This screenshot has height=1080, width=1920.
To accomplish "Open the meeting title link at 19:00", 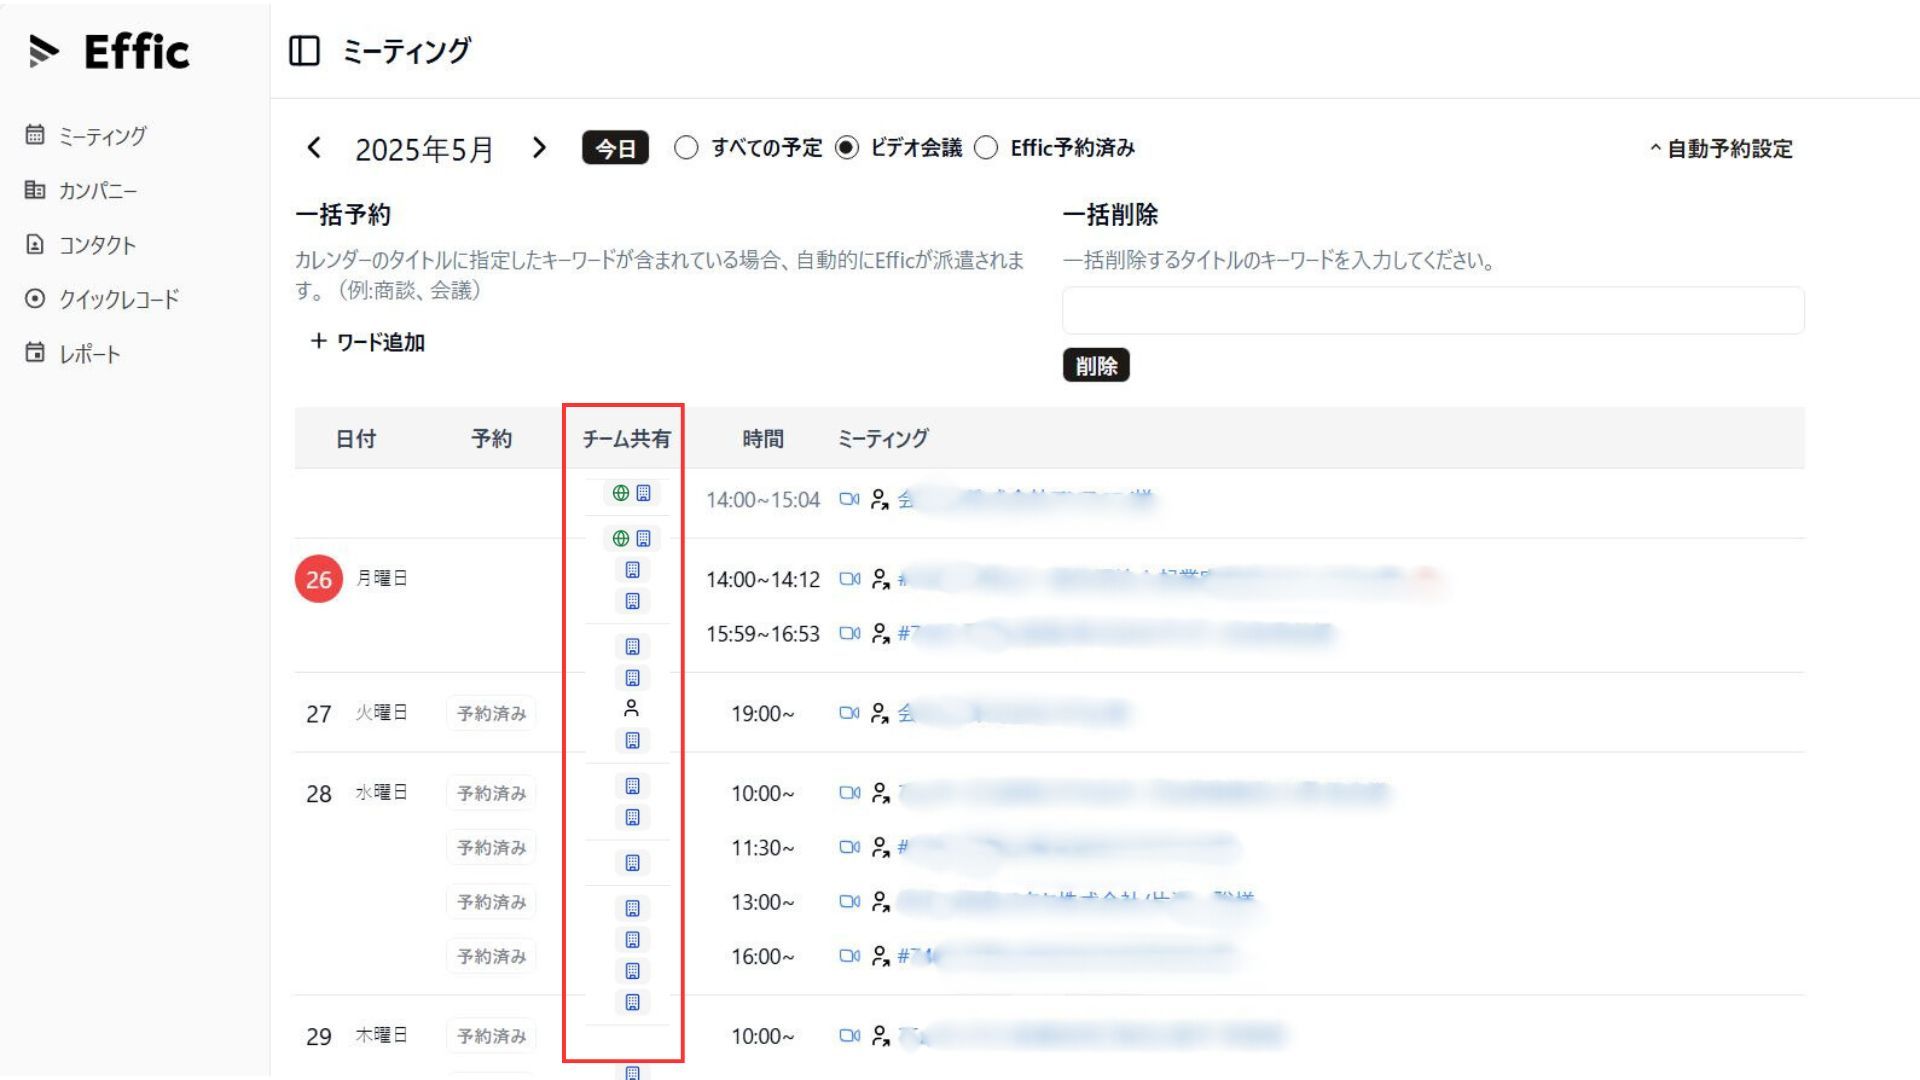I will pyautogui.click(x=1013, y=713).
